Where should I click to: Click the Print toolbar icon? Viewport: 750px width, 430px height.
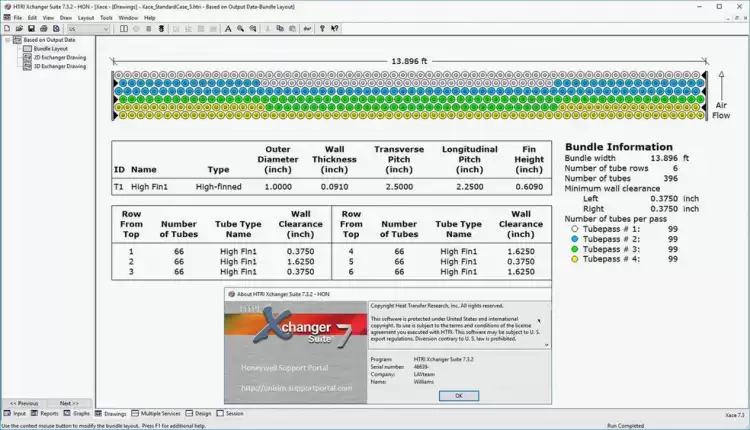(x=44, y=29)
